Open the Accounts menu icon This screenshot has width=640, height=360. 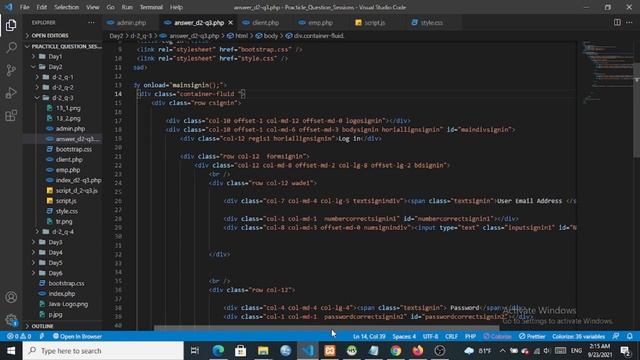(x=11, y=297)
